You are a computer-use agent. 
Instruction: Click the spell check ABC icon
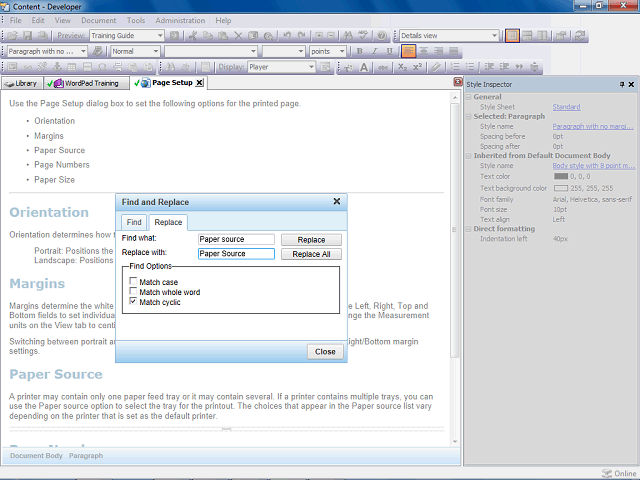363,36
